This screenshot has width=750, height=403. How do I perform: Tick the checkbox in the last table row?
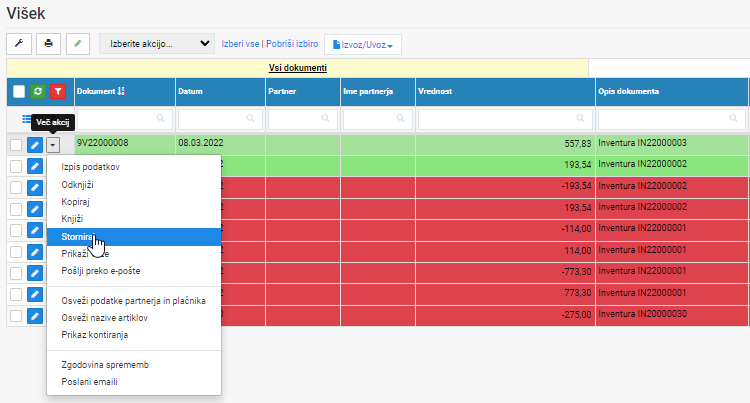pos(16,316)
